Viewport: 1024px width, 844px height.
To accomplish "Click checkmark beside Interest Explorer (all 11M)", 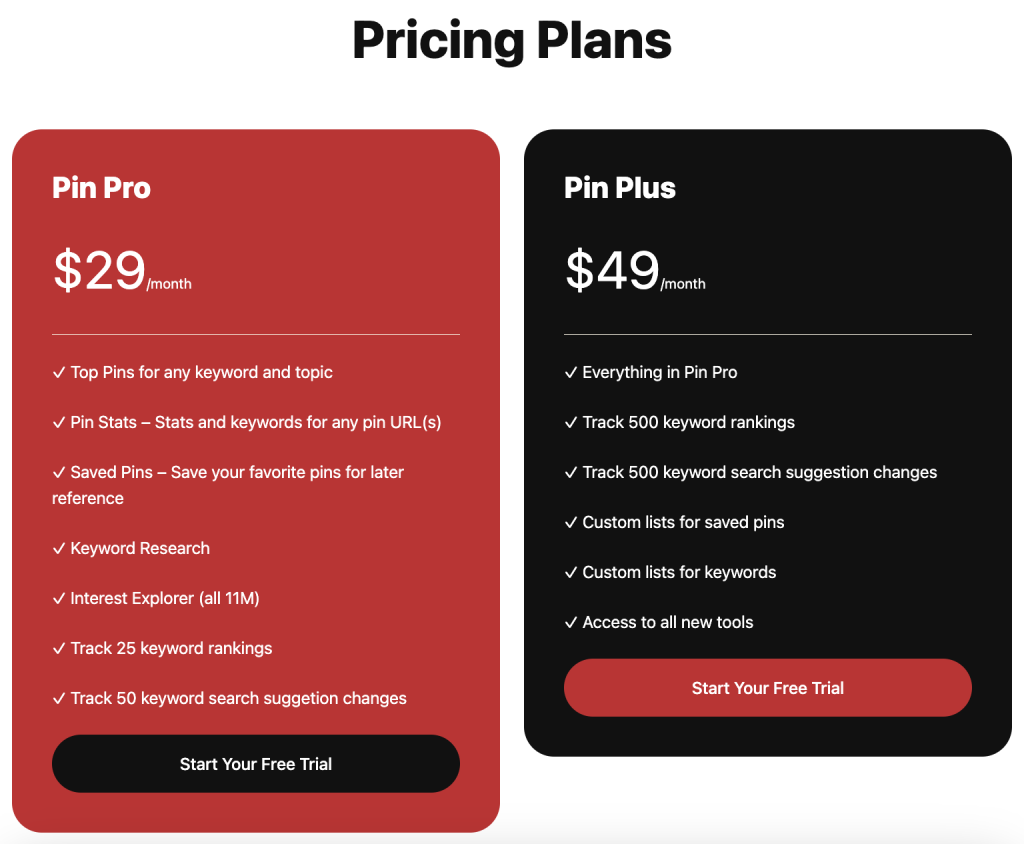I will coord(59,598).
